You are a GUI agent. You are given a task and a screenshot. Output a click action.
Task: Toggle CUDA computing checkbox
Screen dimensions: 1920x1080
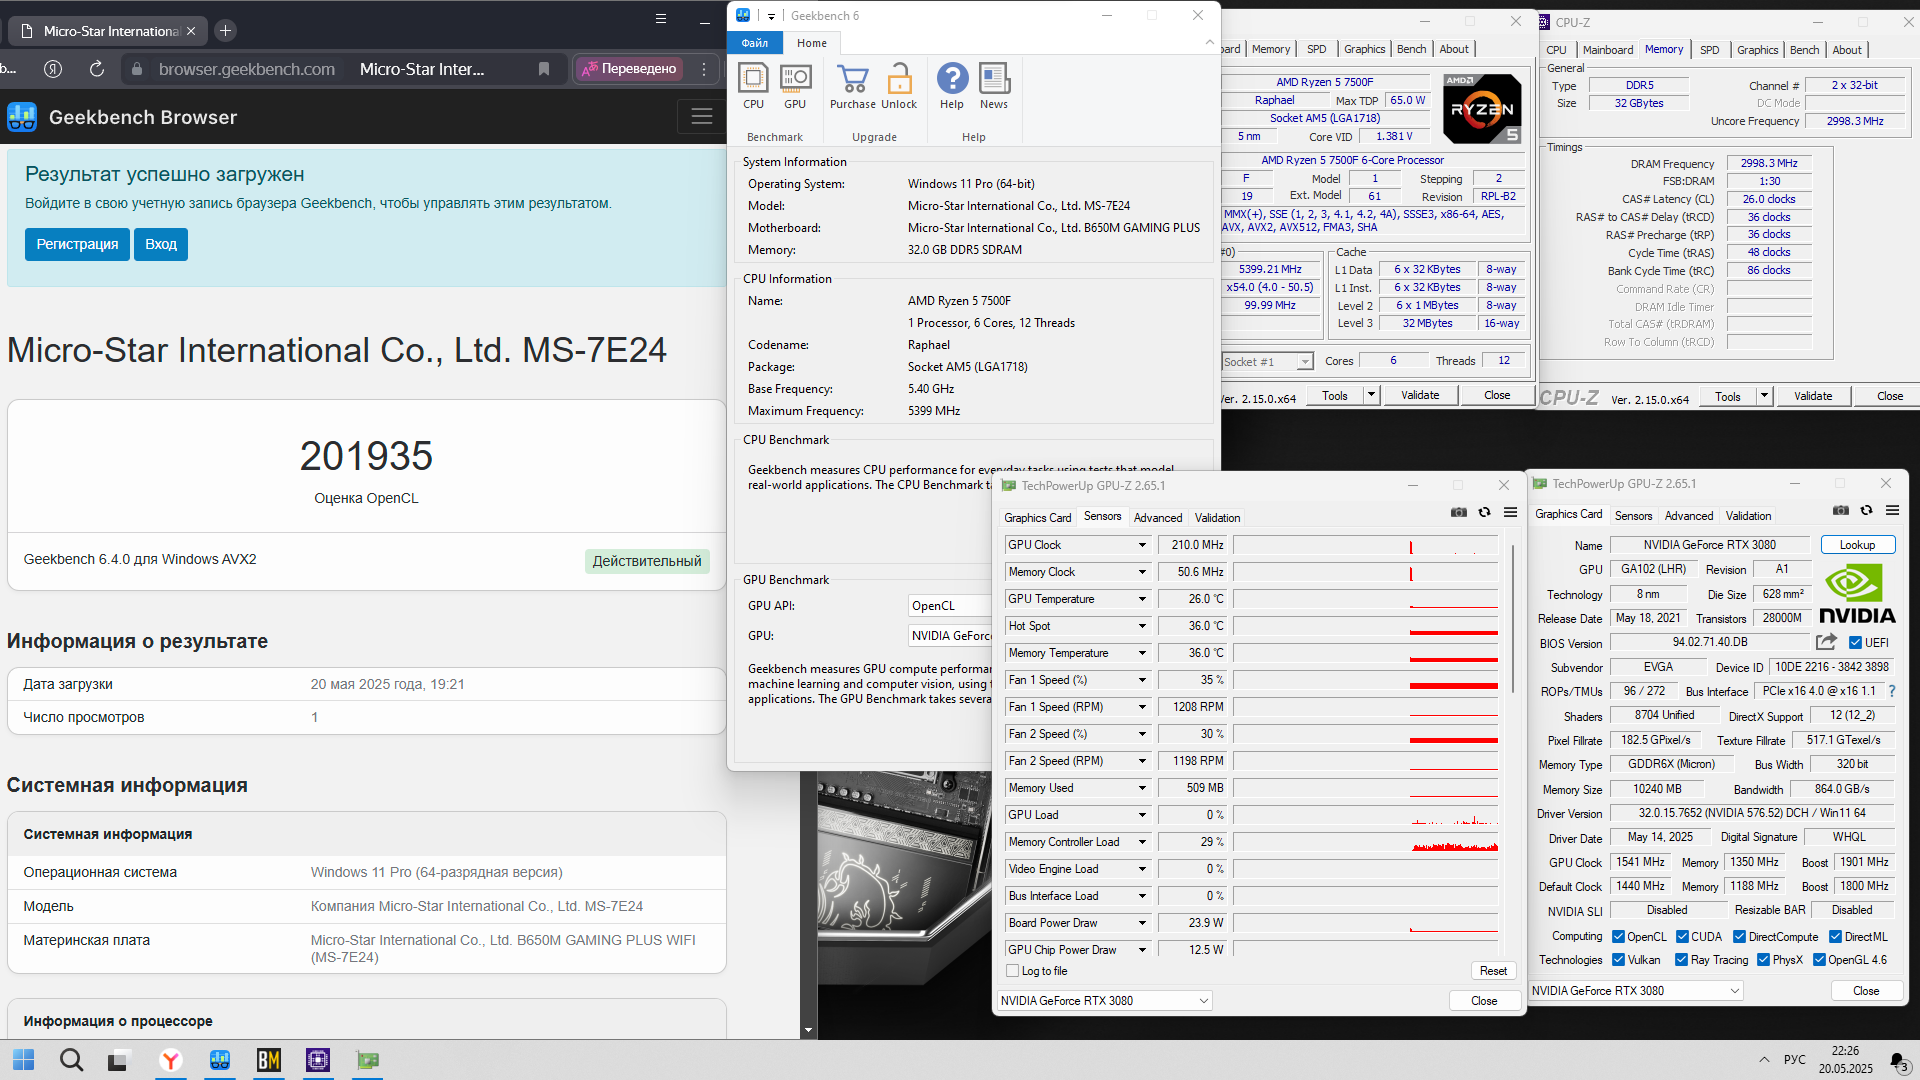(x=1683, y=937)
